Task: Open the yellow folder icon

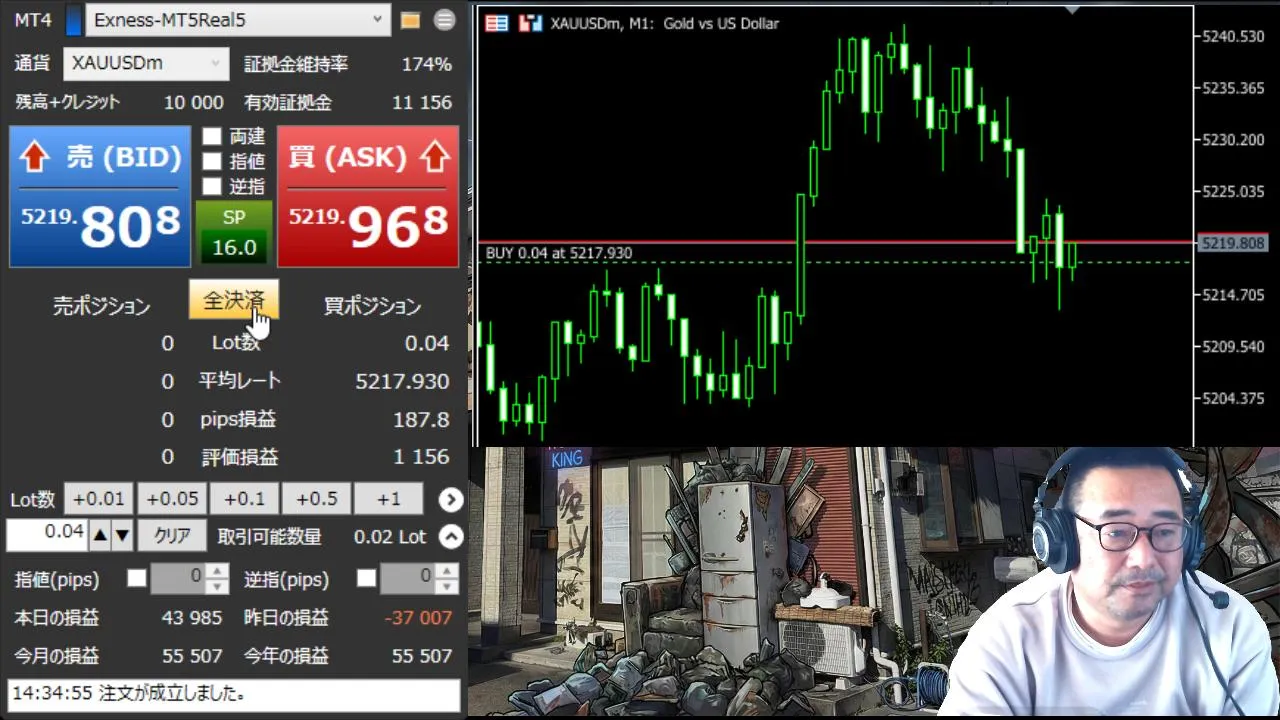Action: click(x=409, y=20)
